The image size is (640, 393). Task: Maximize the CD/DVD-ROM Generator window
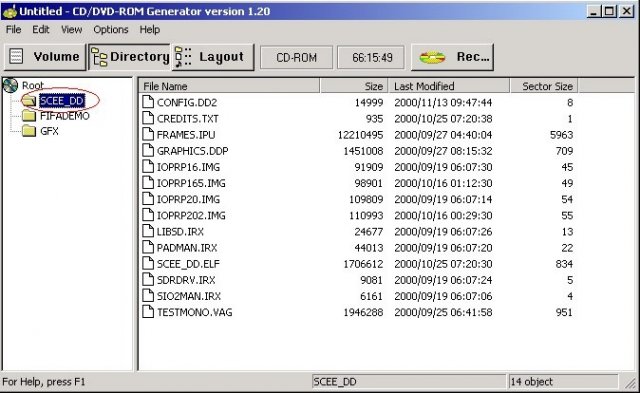coord(609,11)
